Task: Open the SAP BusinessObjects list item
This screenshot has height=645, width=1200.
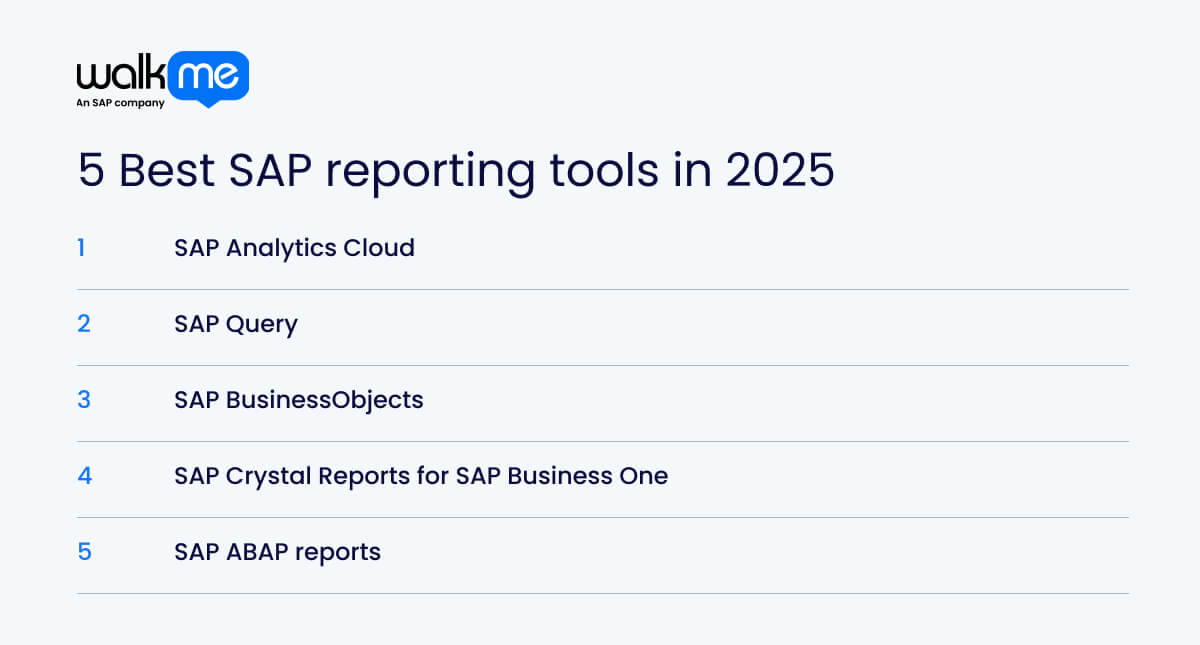Action: [x=298, y=400]
